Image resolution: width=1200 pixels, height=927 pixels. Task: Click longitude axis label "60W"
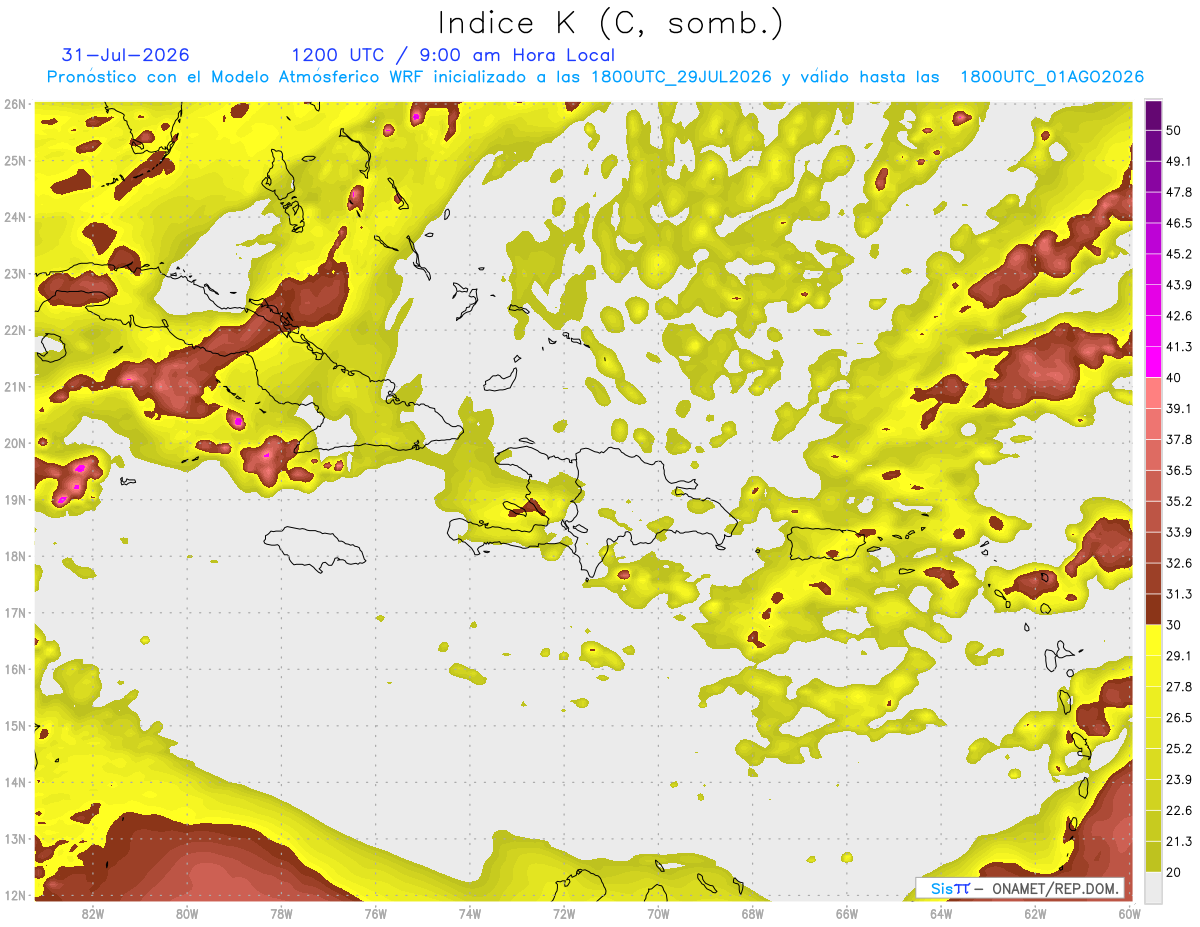tap(1129, 913)
